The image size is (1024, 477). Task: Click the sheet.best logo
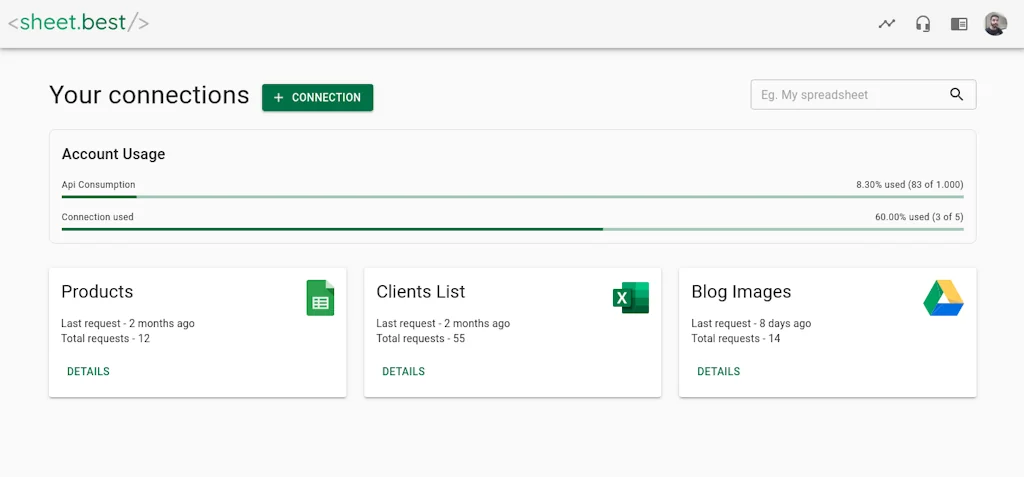(78, 22)
